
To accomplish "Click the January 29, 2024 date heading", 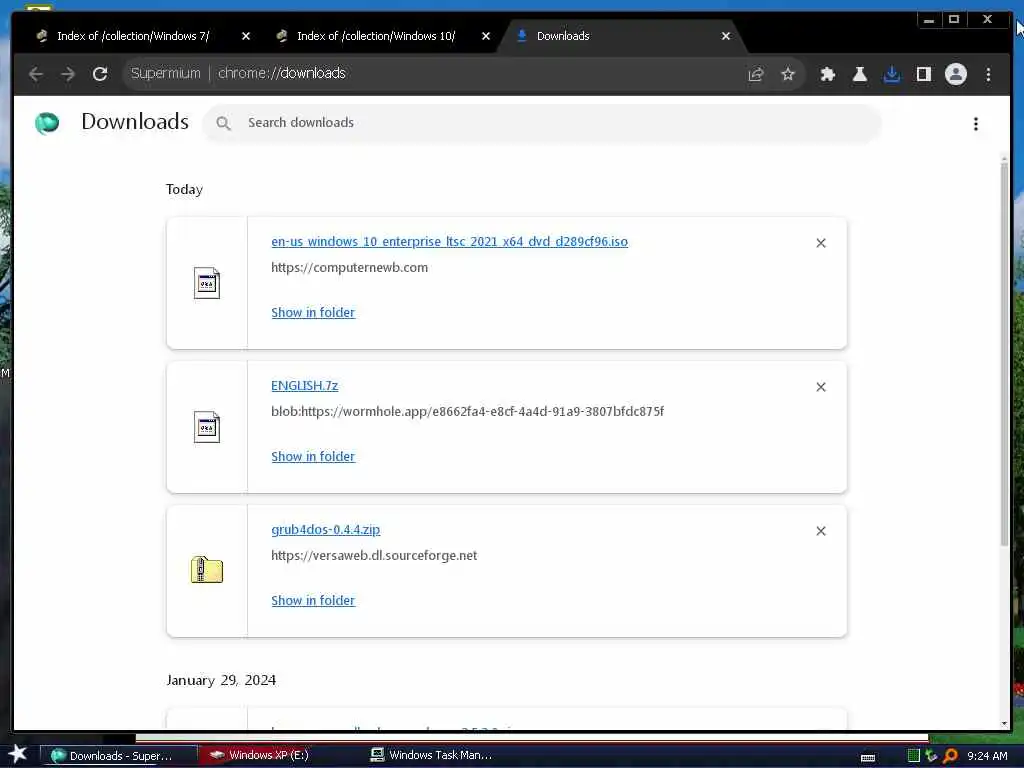I will point(221,680).
